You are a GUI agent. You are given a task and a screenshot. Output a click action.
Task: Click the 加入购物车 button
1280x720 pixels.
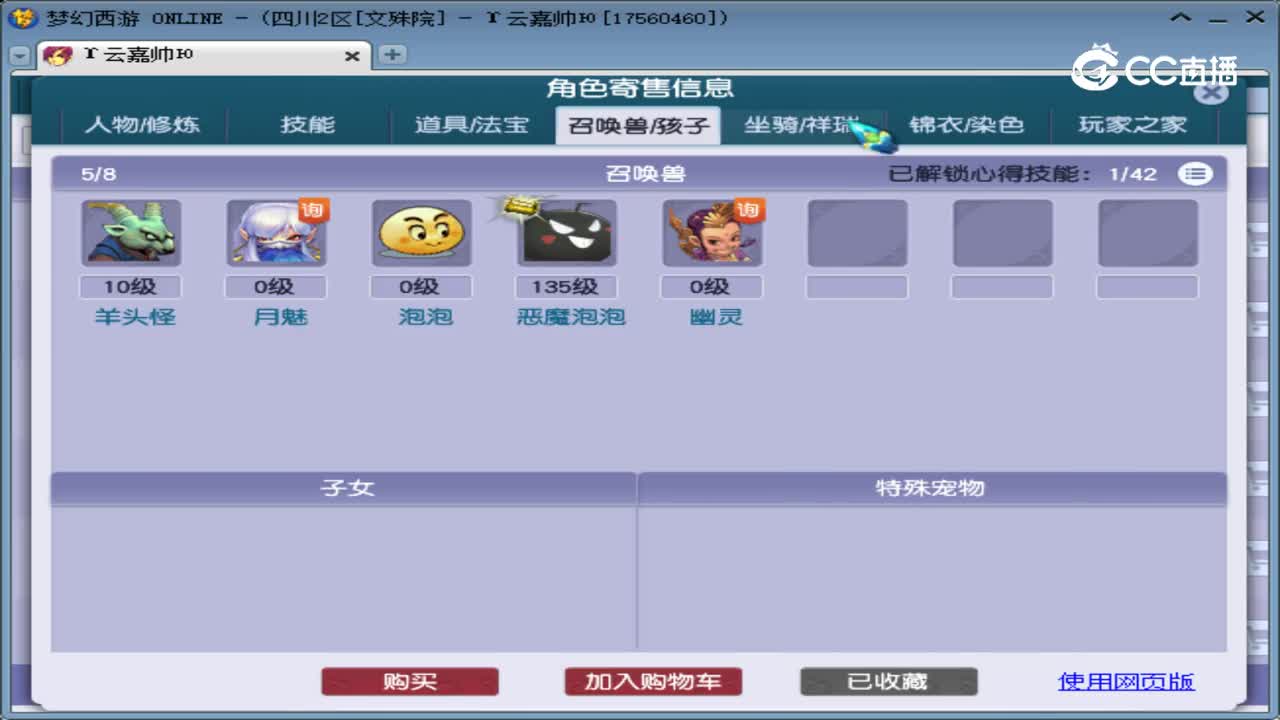coord(653,682)
